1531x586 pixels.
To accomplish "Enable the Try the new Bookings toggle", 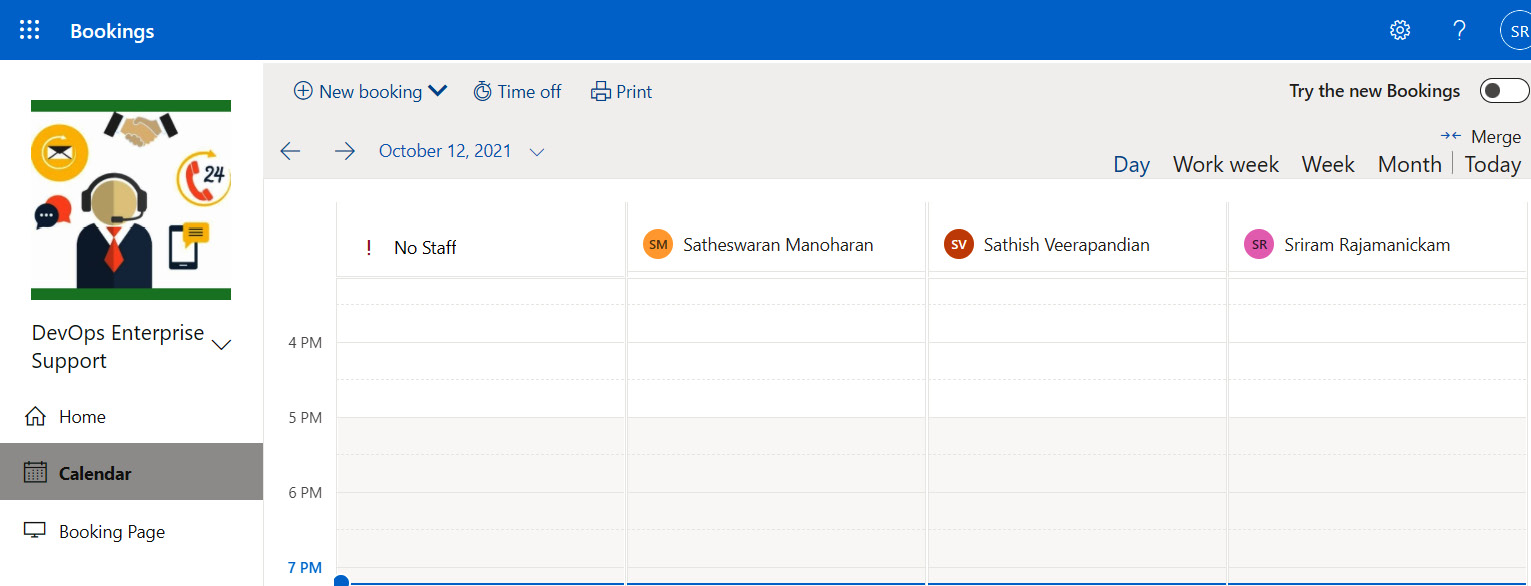I will click(1503, 91).
